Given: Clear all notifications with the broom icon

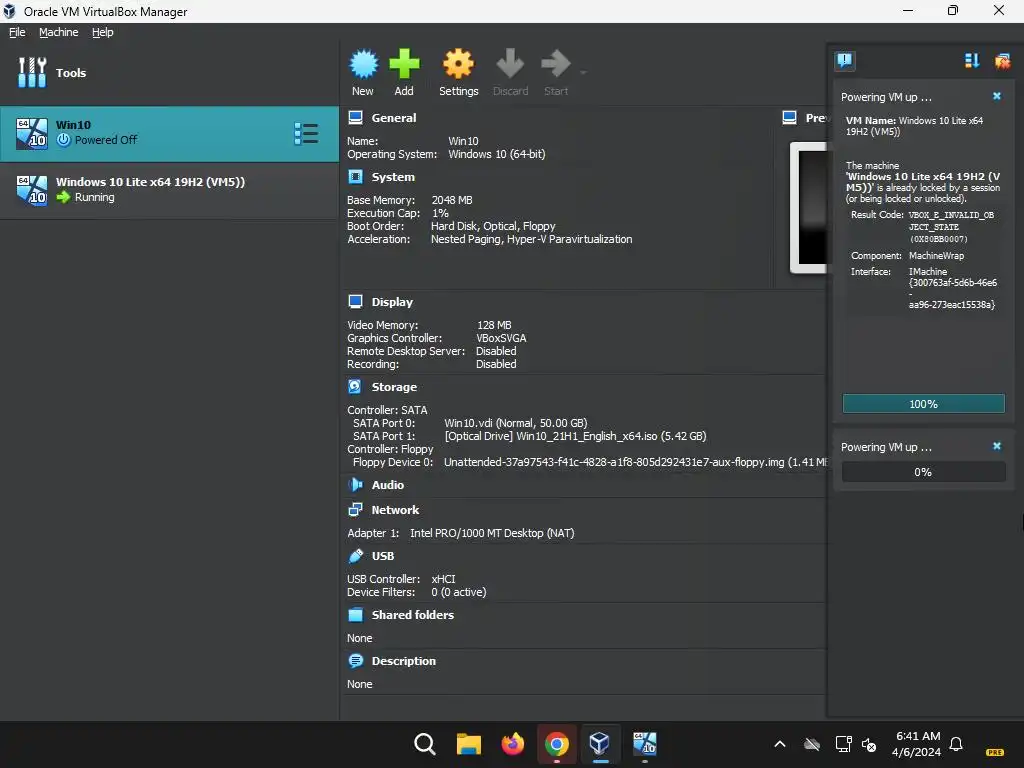Looking at the screenshot, I should [x=1002, y=61].
